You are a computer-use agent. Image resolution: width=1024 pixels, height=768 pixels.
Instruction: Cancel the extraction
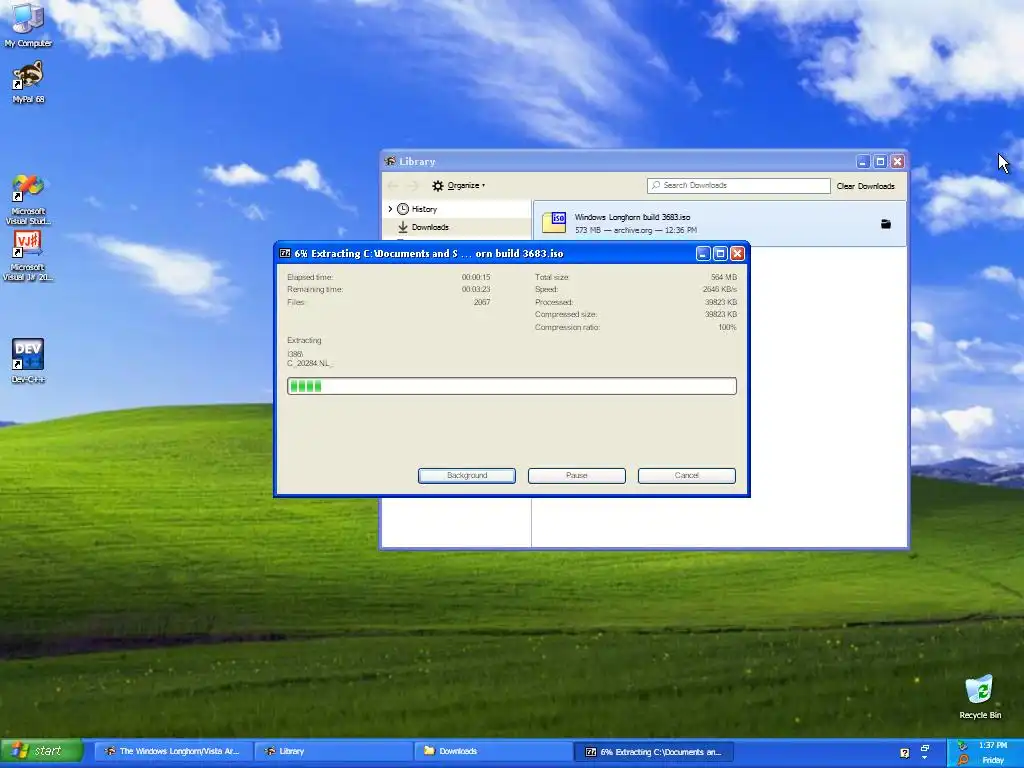686,475
